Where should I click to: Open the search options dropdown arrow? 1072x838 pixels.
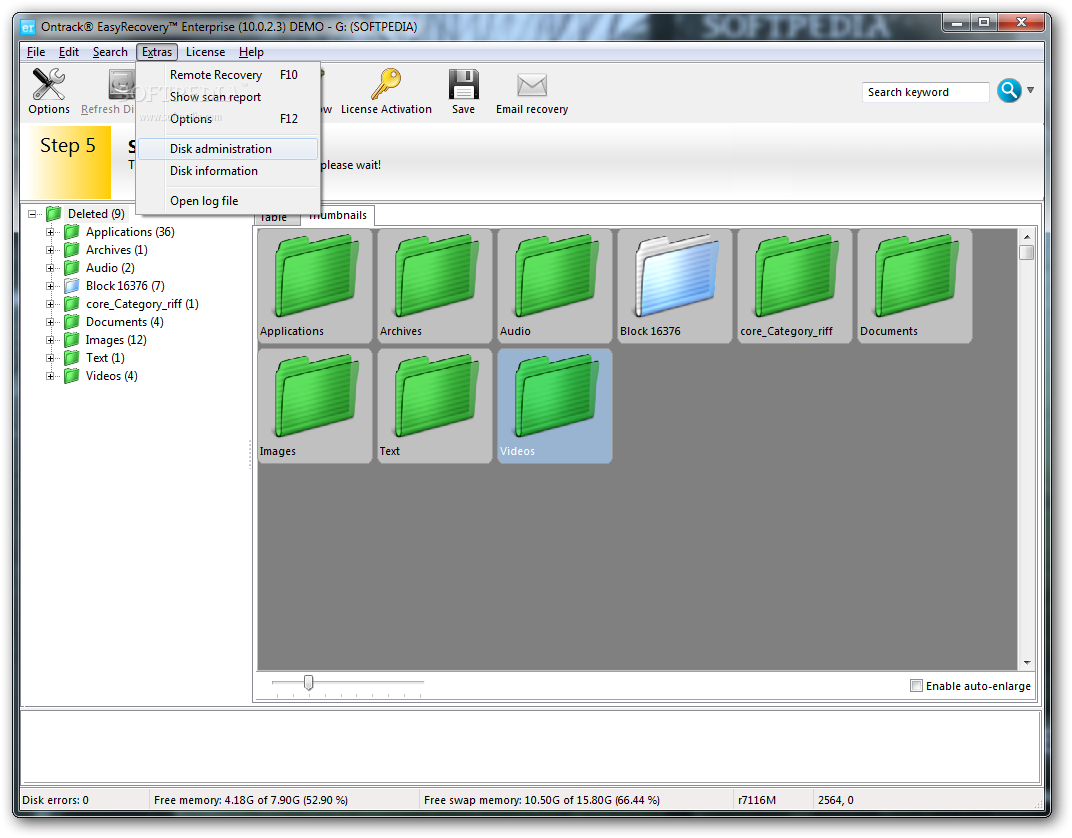(1030, 90)
